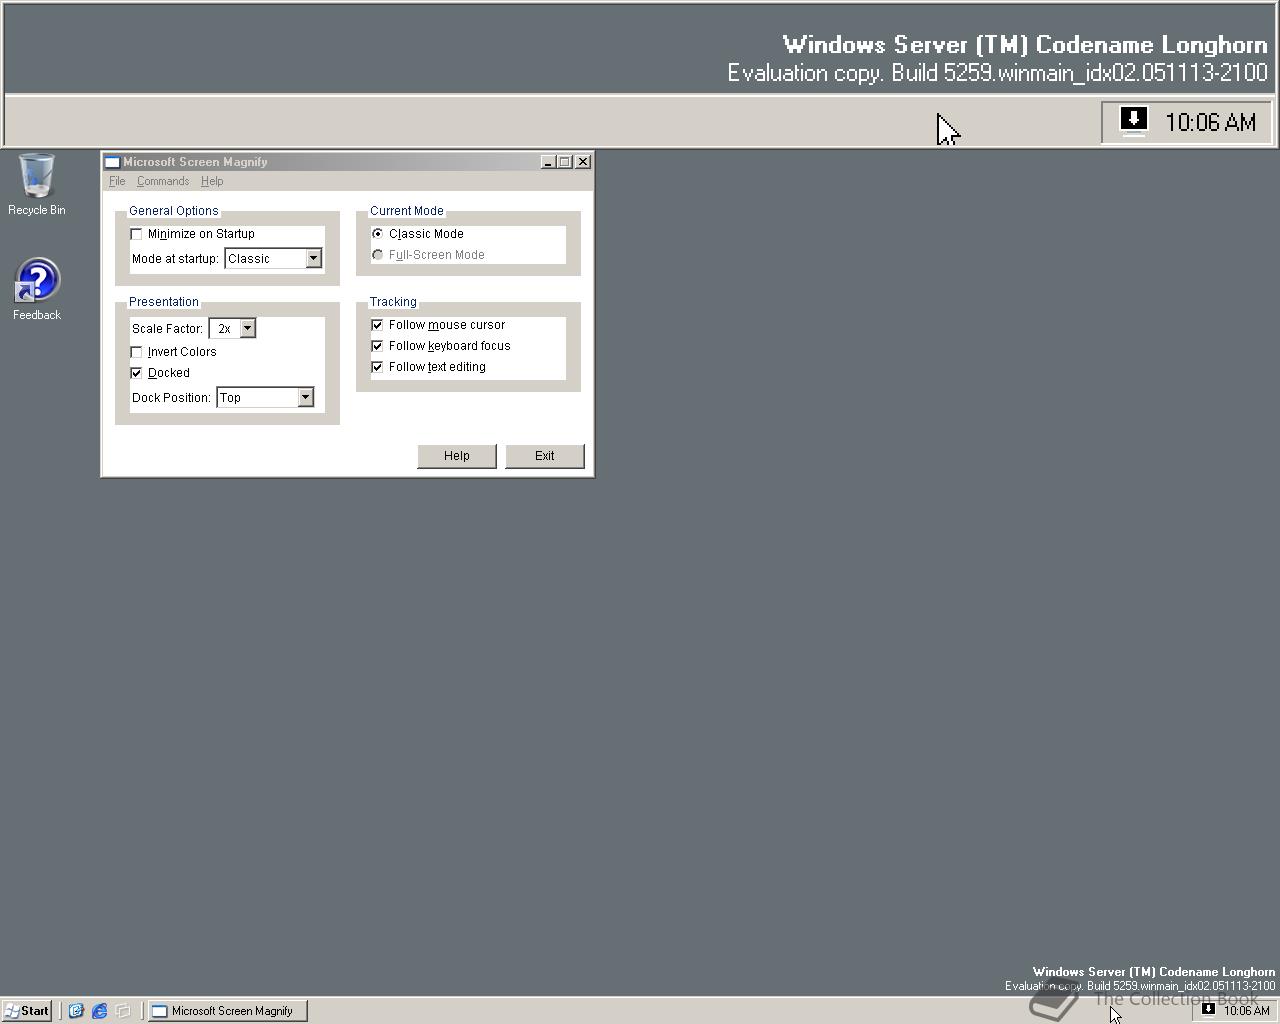Open the Mode at startup dropdown
The image size is (1280, 1024).
pos(313,259)
